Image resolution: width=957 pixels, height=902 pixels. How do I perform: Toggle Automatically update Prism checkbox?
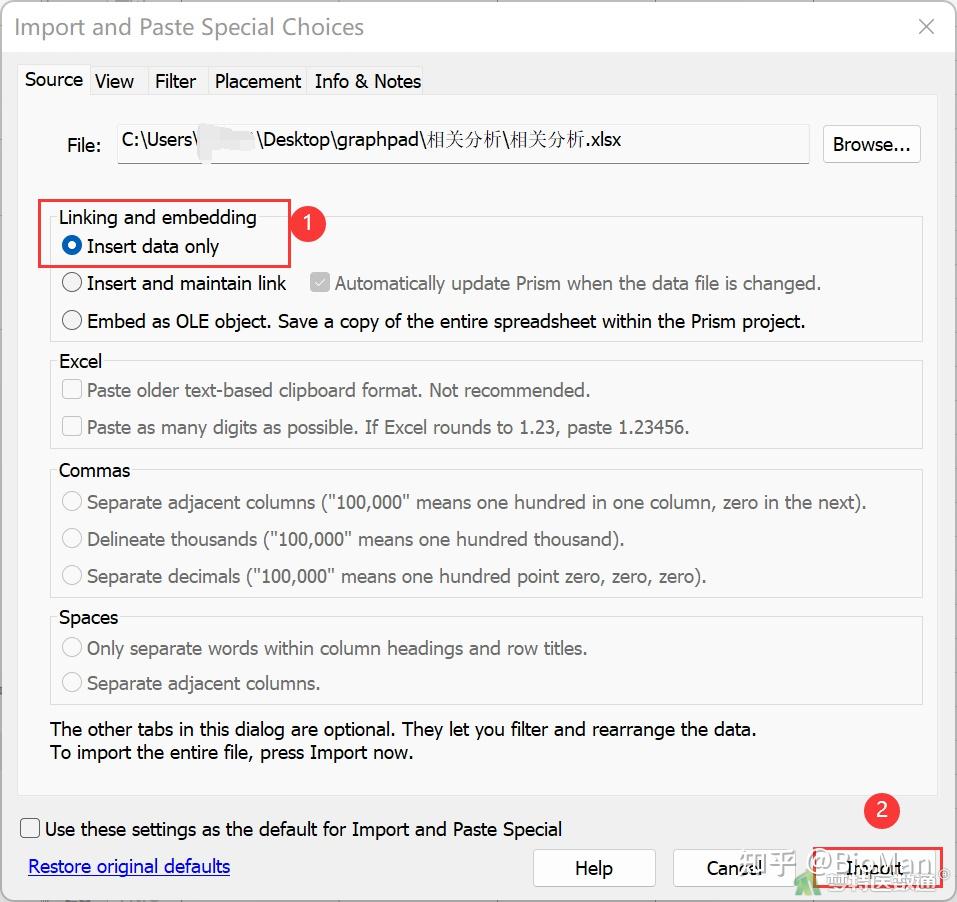tap(320, 283)
